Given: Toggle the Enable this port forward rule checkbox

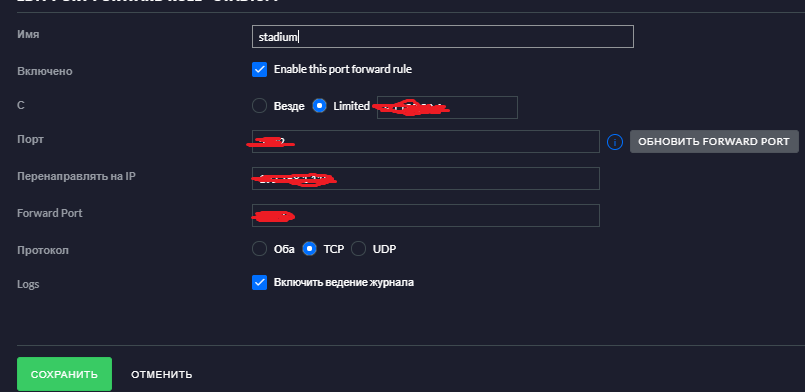Looking at the screenshot, I should pos(259,69).
